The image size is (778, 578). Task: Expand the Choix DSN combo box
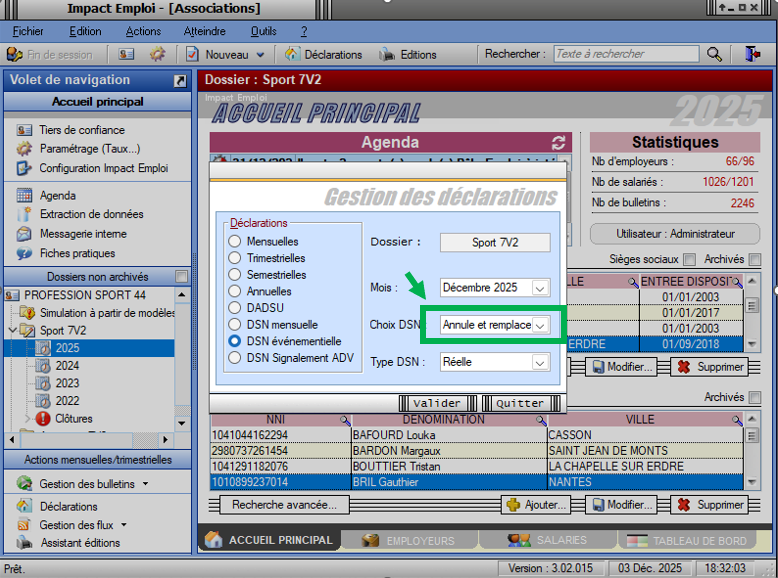(x=540, y=325)
